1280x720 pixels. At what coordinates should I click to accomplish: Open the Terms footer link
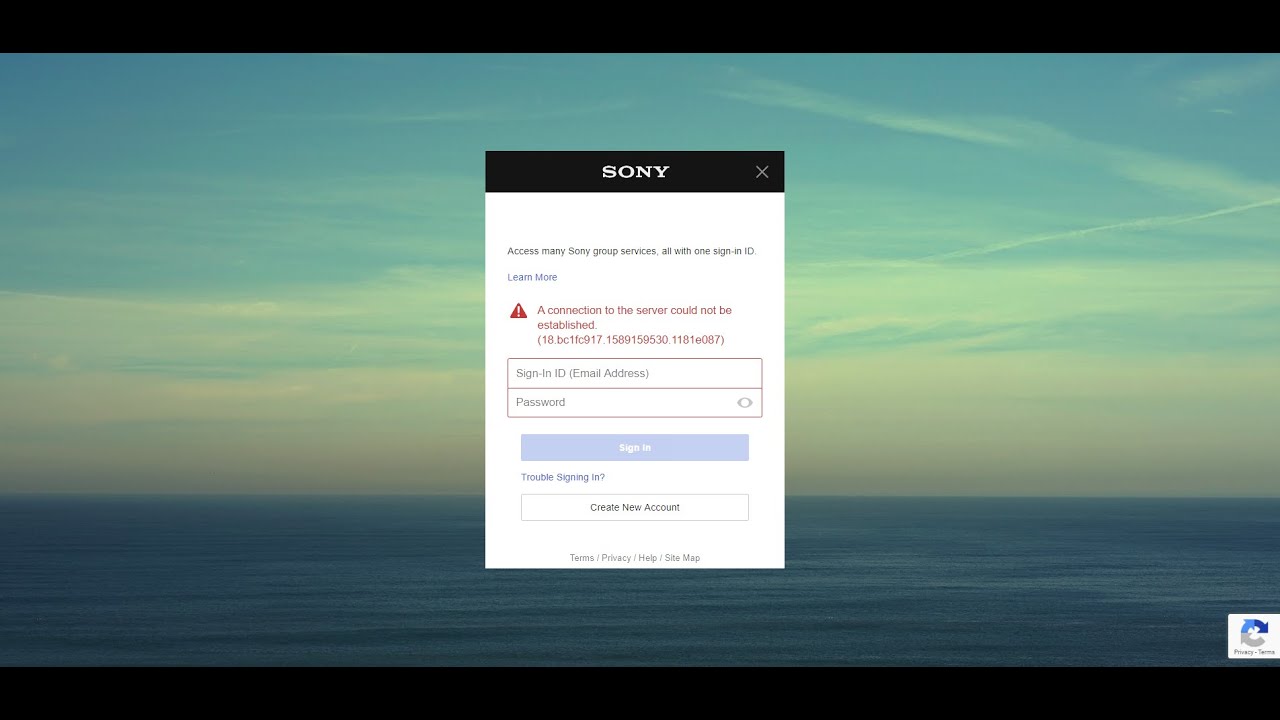(x=582, y=558)
